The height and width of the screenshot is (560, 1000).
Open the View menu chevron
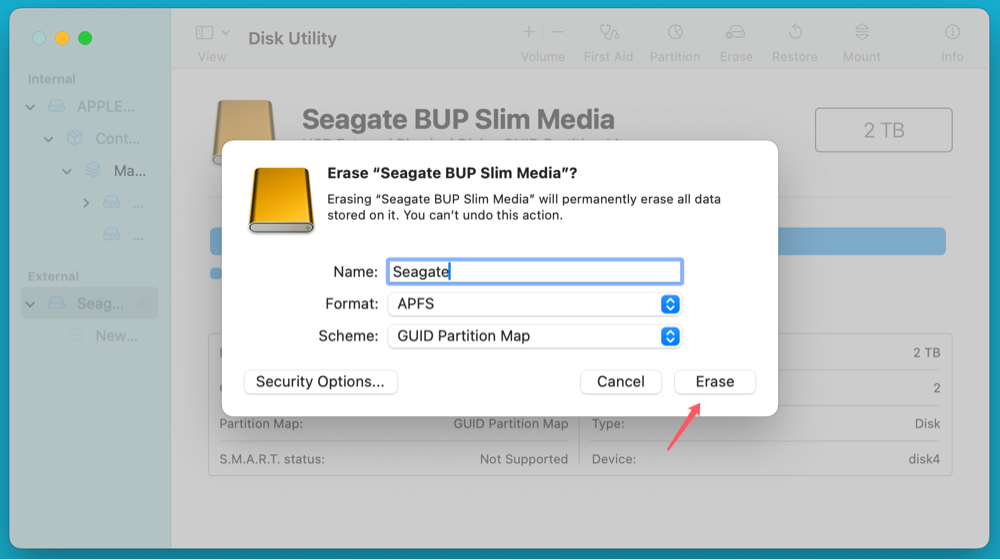click(226, 33)
